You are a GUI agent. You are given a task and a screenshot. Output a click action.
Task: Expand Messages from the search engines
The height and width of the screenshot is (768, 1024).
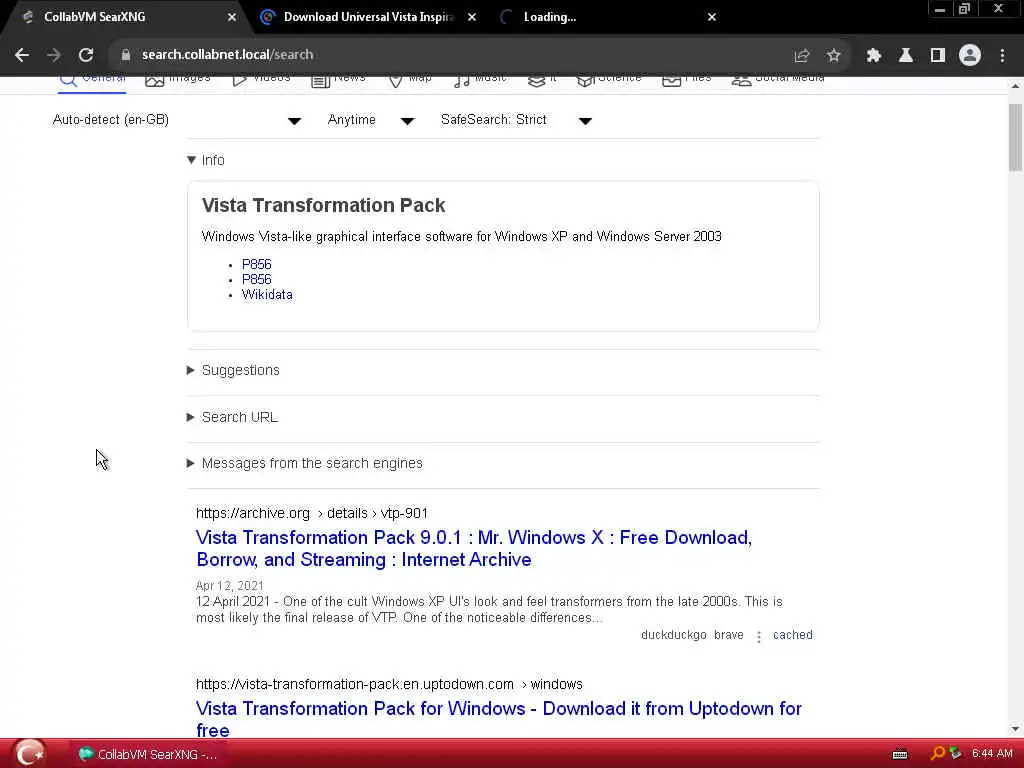pos(304,464)
